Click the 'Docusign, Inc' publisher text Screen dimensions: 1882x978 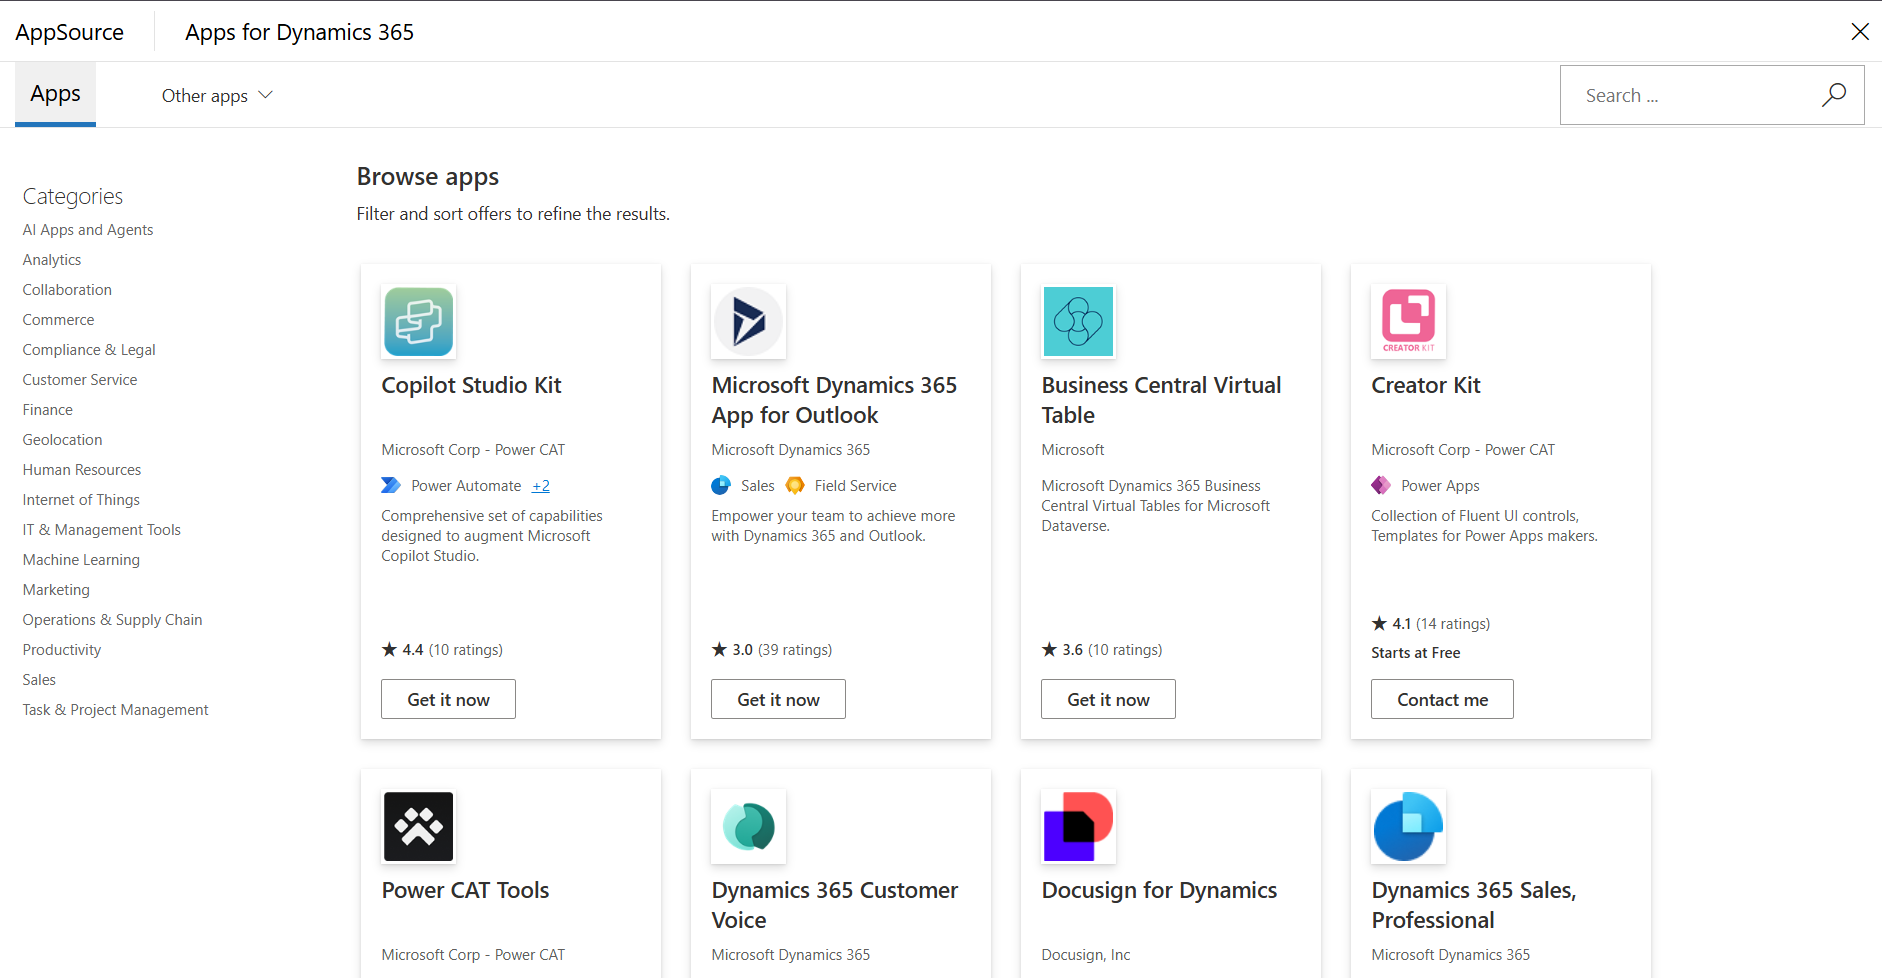pyautogui.click(x=1086, y=955)
